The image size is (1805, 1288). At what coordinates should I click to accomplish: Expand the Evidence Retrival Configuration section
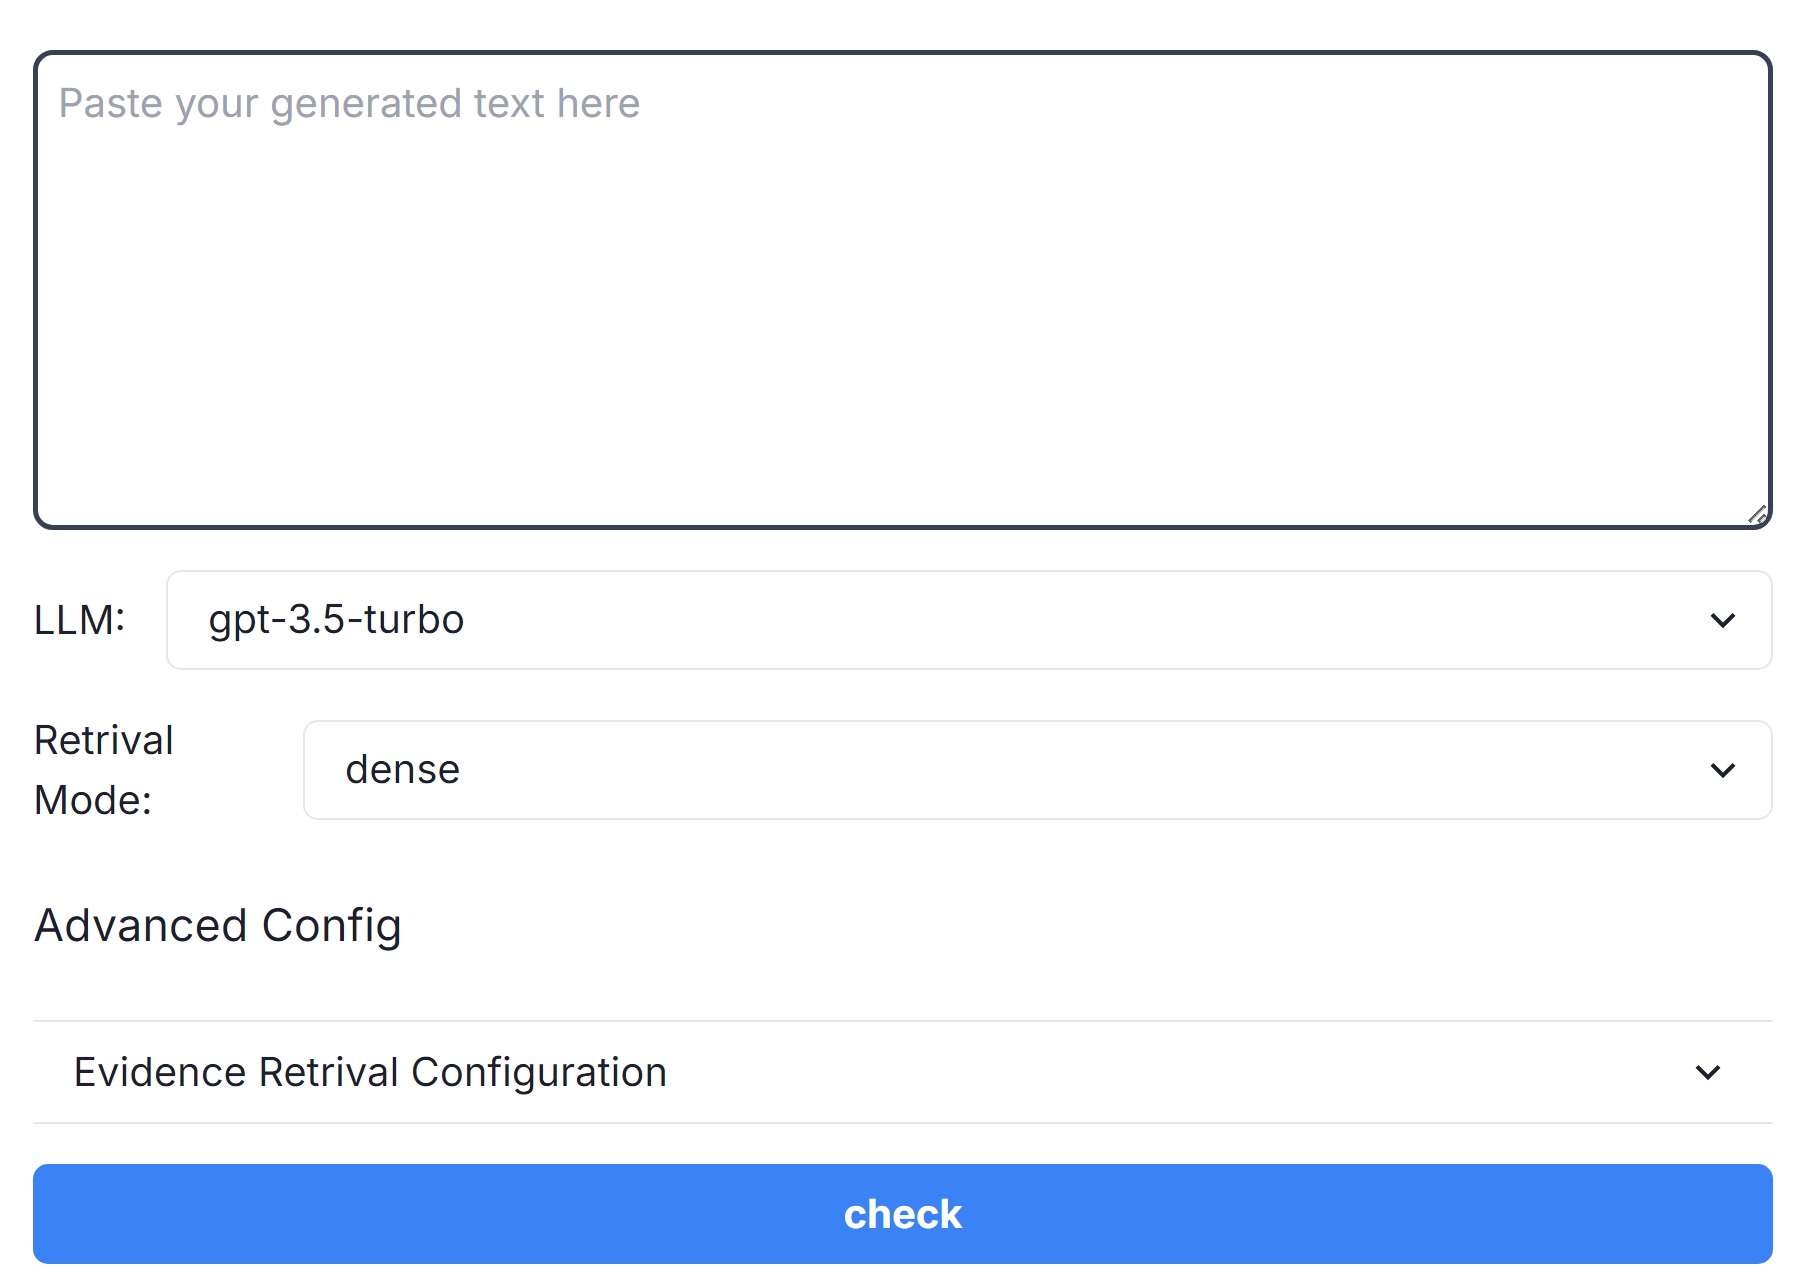tap(900, 1072)
